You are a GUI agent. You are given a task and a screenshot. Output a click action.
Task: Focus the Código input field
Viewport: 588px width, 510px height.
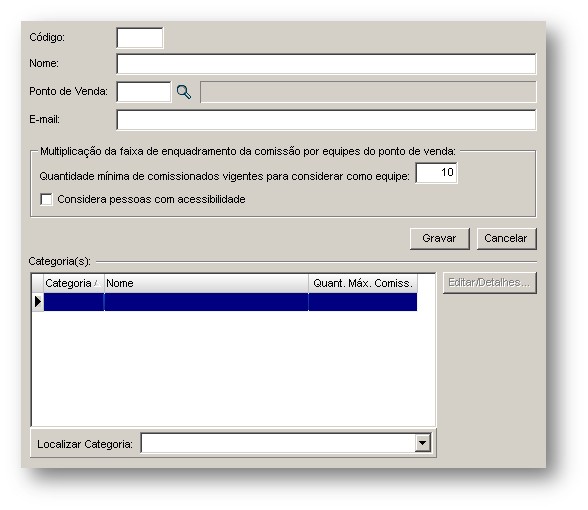pyautogui.click(x=140, y=38)
